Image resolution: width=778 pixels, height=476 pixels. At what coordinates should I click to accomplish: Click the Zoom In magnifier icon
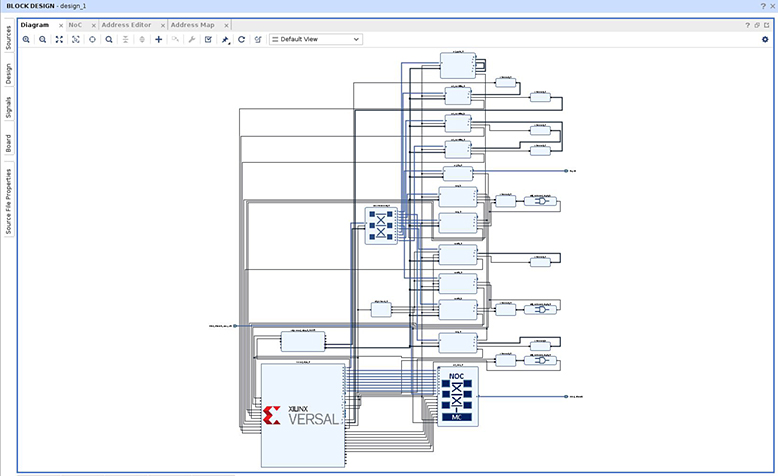26,39
